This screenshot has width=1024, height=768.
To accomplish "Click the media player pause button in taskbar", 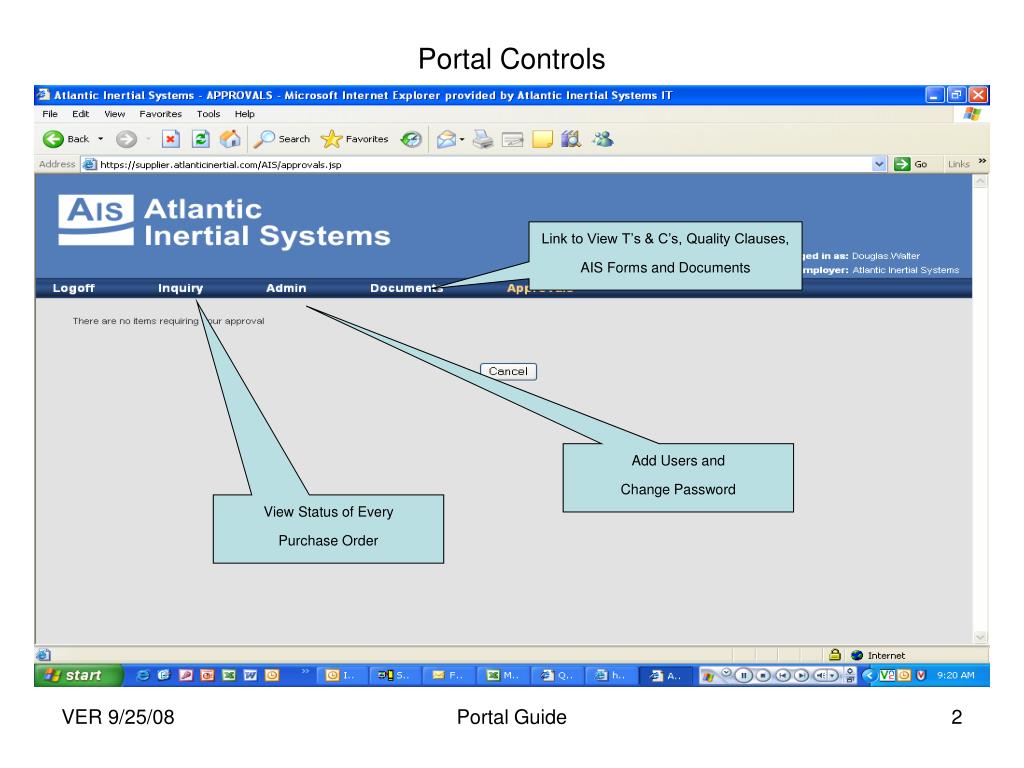I will (x=743, y=676).
